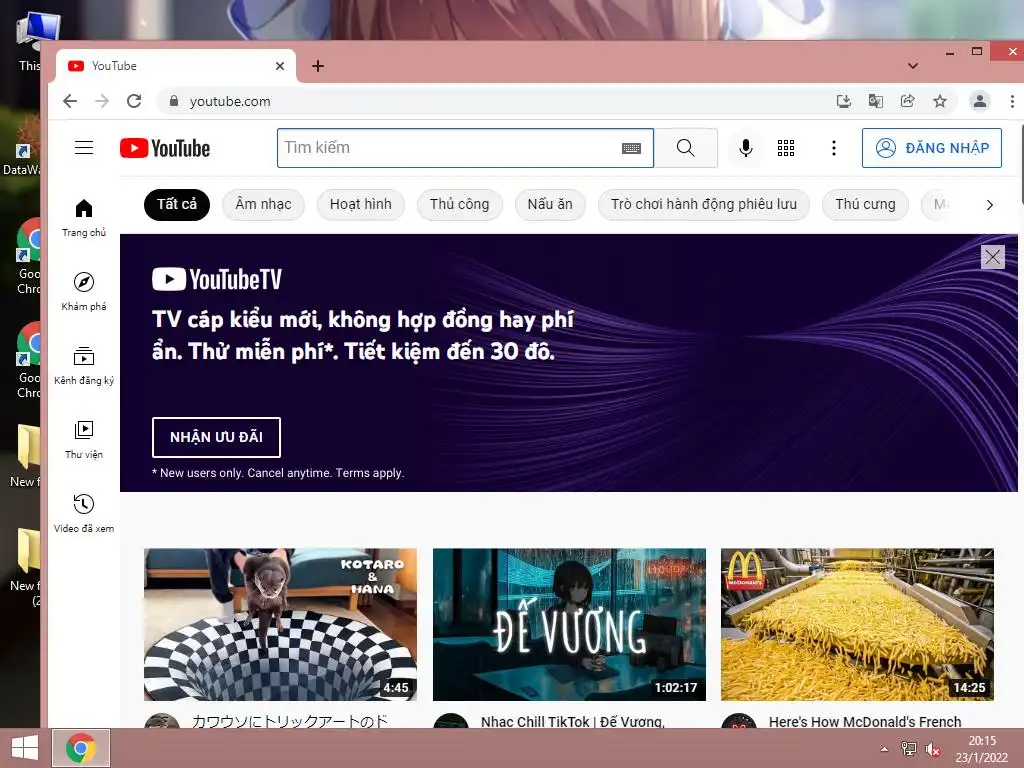
Task: Show hidden system tray icons
Action: point(884,749)
